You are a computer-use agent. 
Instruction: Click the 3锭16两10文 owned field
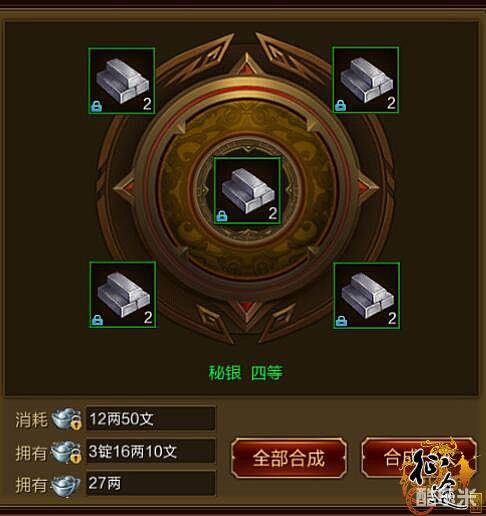click(151, 451)
